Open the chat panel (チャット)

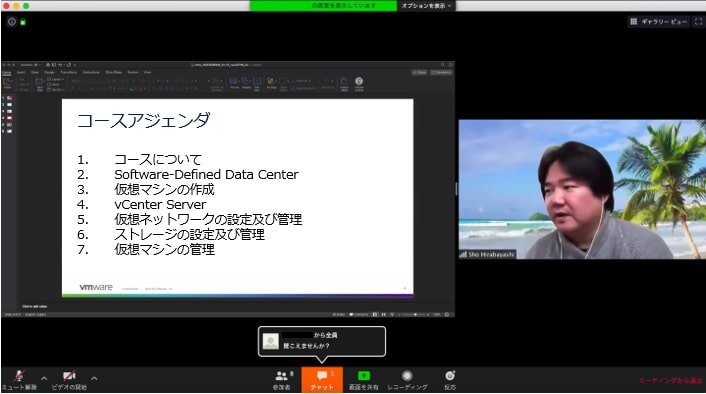[322, 380]
